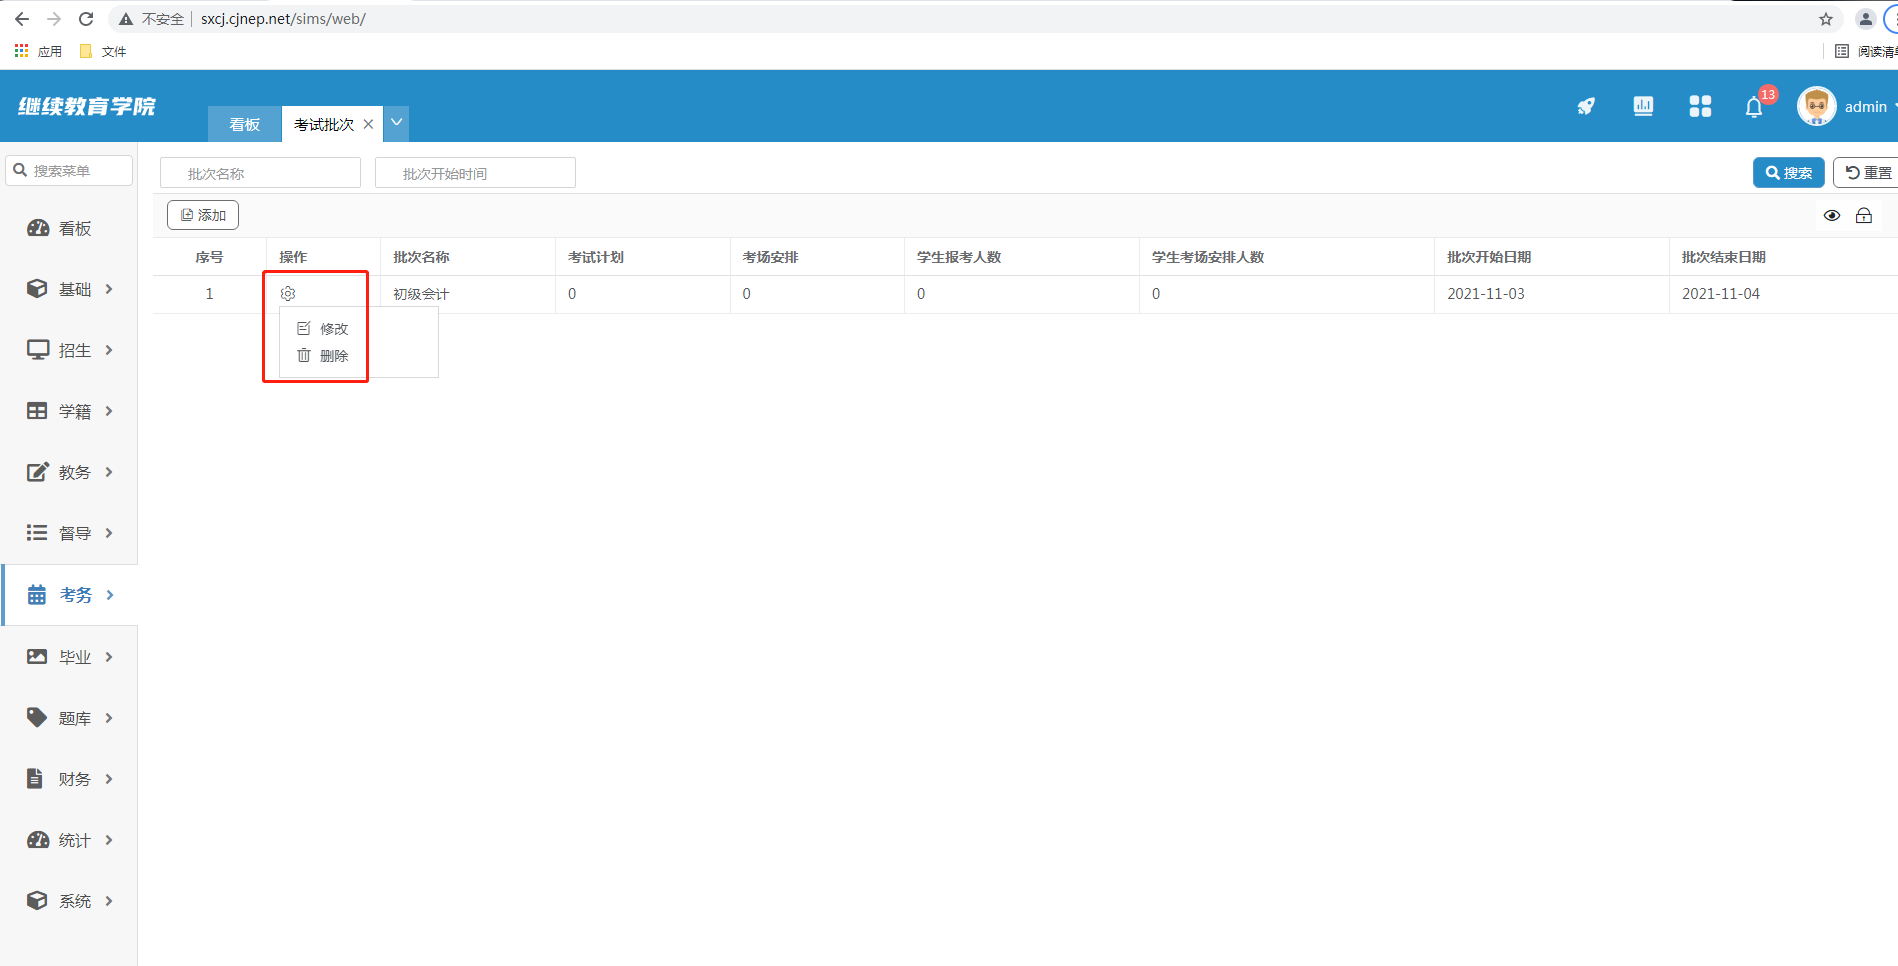Select 修改 from the row action menu
The image size is (1898, 966).
pos(323,329)
